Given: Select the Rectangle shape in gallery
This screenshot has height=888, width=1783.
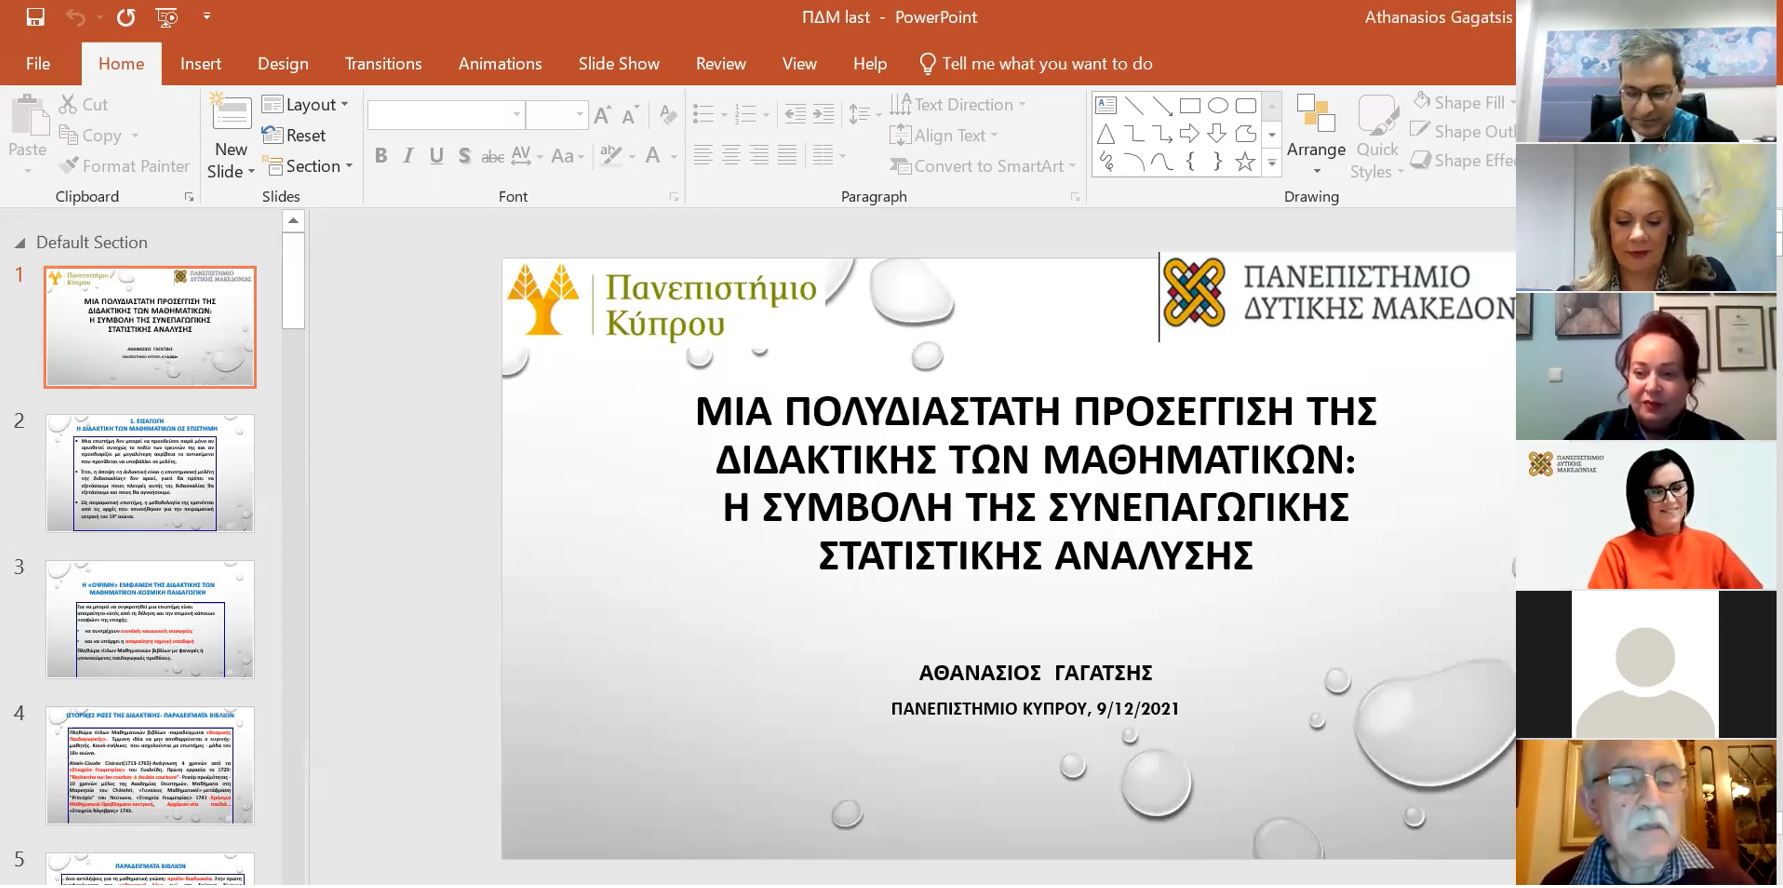Looking at the screenshot, I should tap(1190, 105).
